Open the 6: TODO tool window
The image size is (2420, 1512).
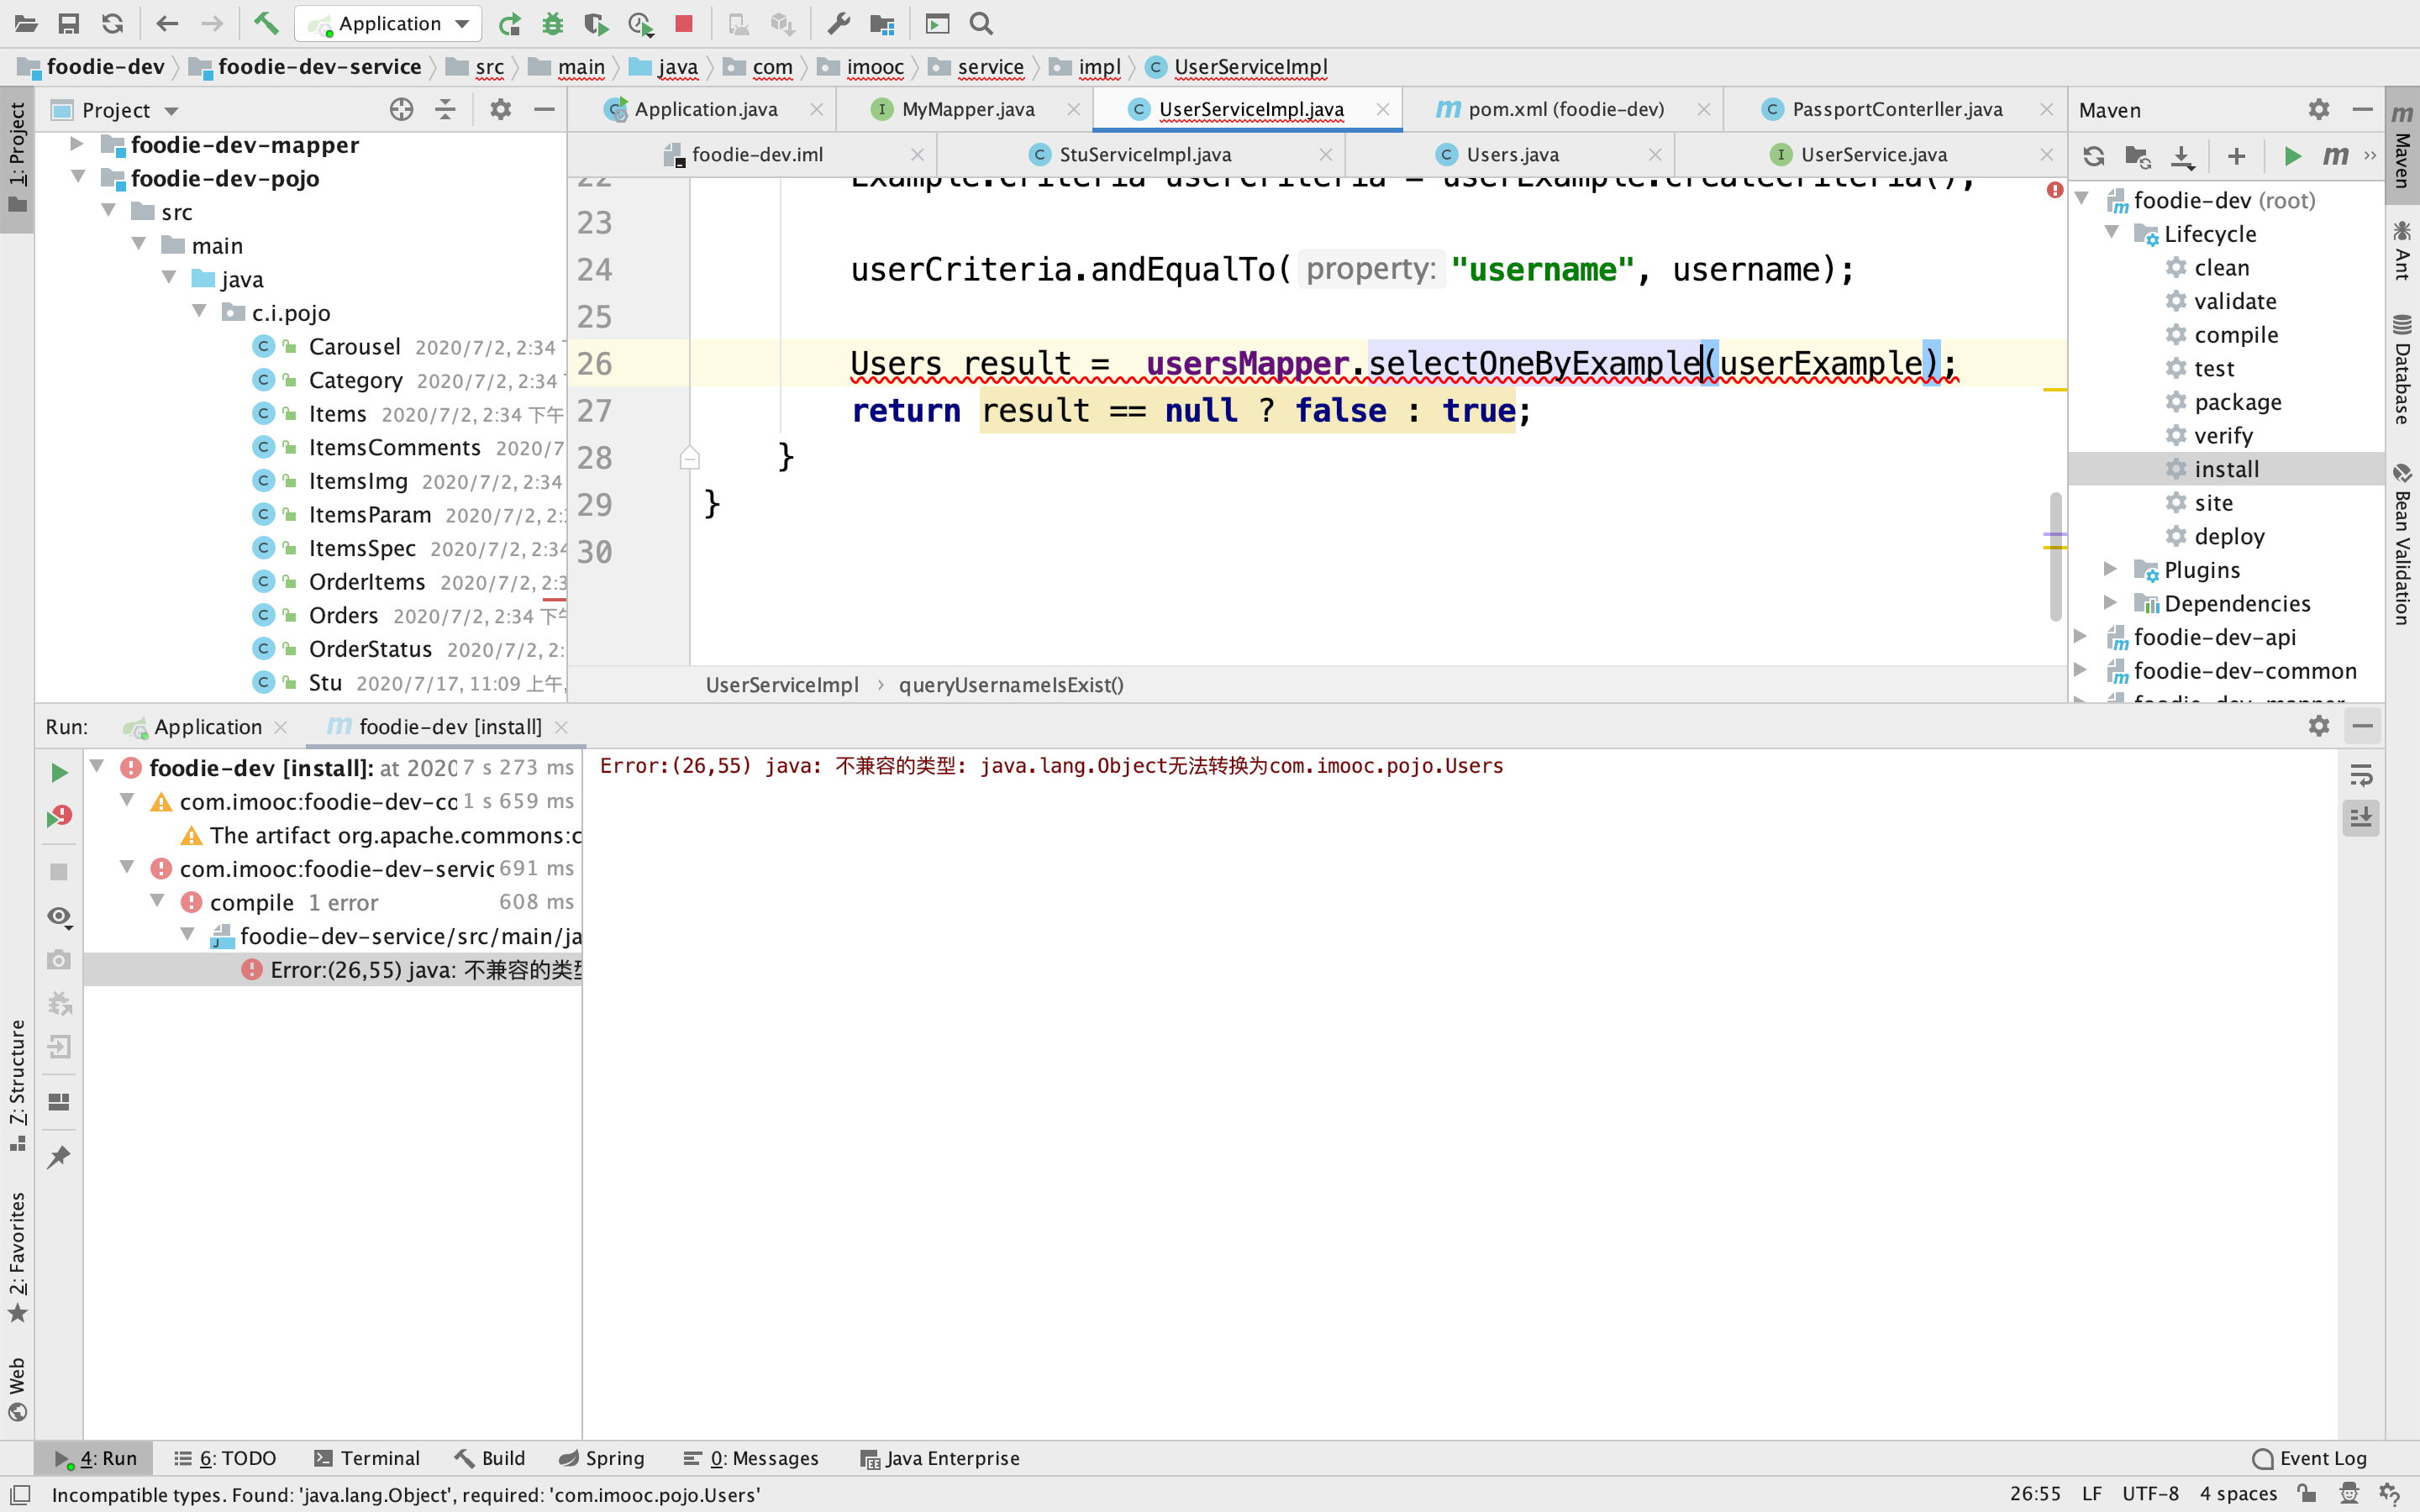(226, 1458)
